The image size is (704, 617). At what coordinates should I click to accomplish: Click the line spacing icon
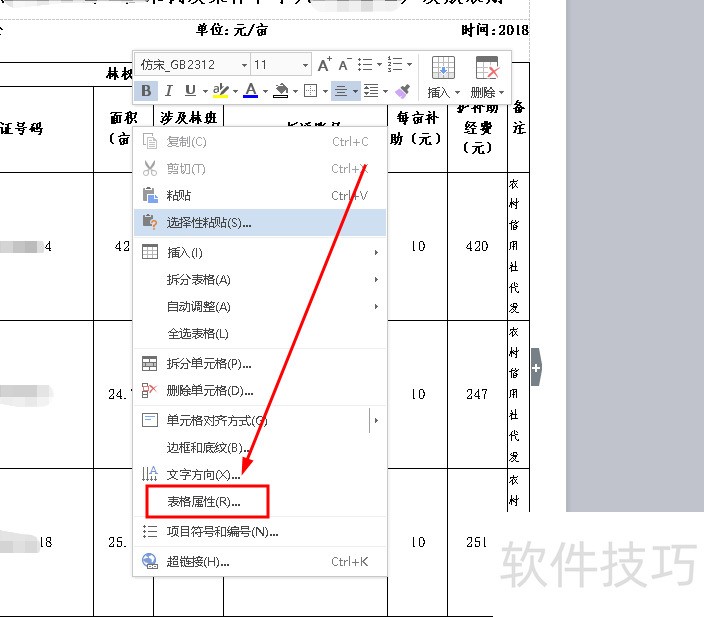371,91
